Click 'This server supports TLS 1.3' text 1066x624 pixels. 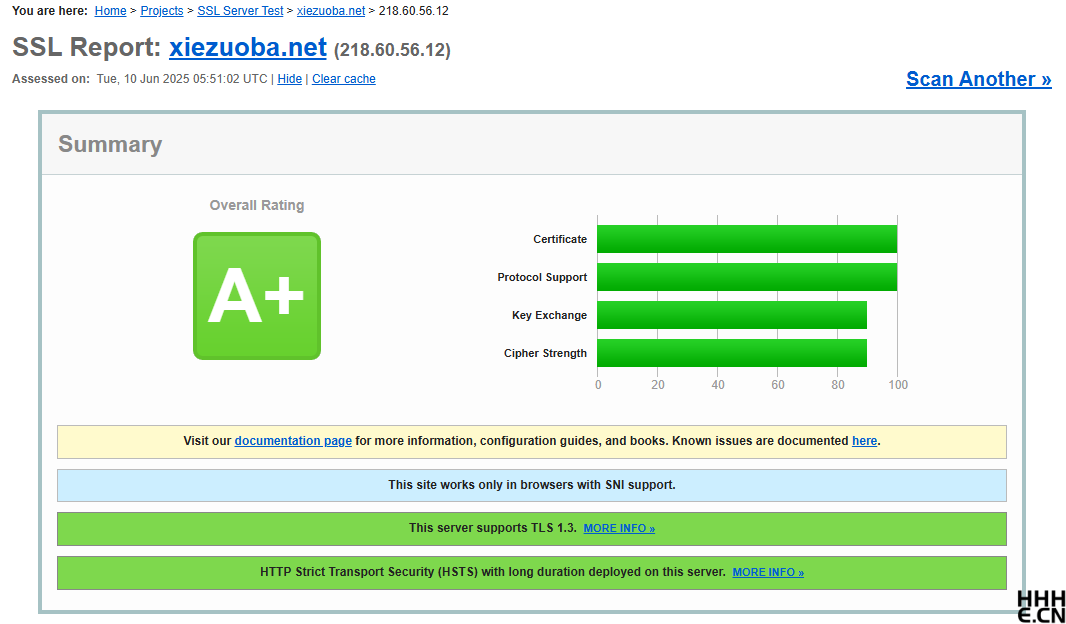click(493, 528)
